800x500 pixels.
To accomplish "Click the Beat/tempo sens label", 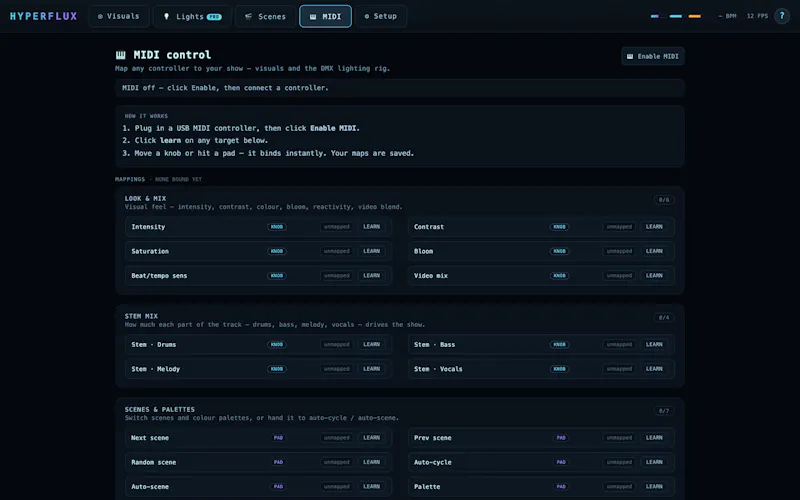I will 159,276.
